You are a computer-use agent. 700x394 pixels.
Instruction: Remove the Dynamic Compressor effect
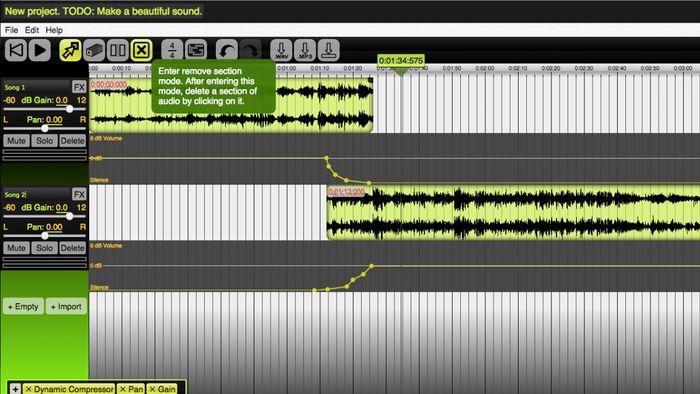pyautogui.click(x=29, y=389)
